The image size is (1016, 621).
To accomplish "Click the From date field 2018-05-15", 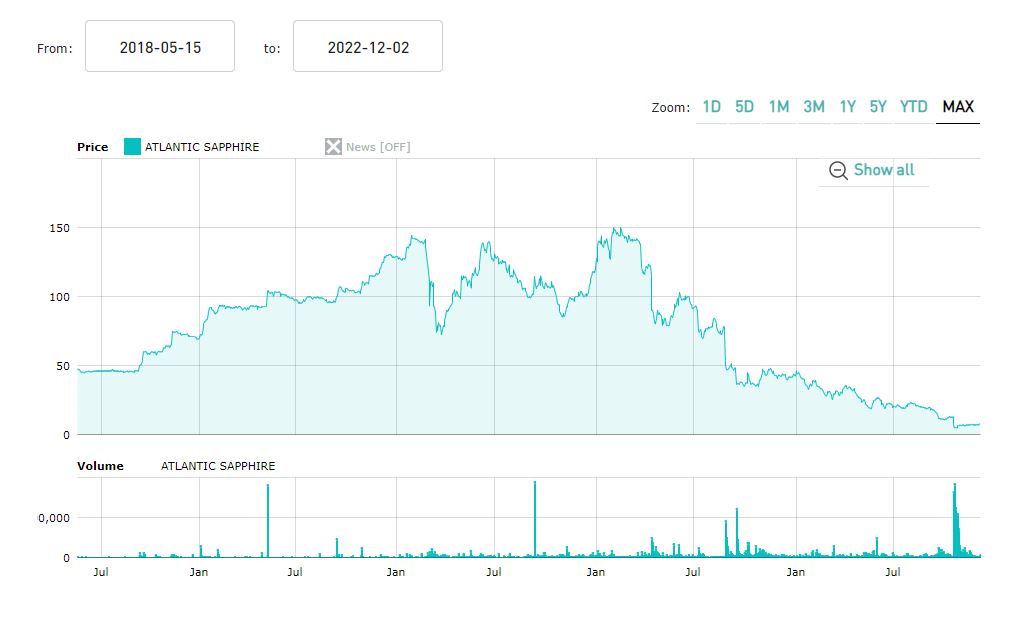I will point(160,47).
